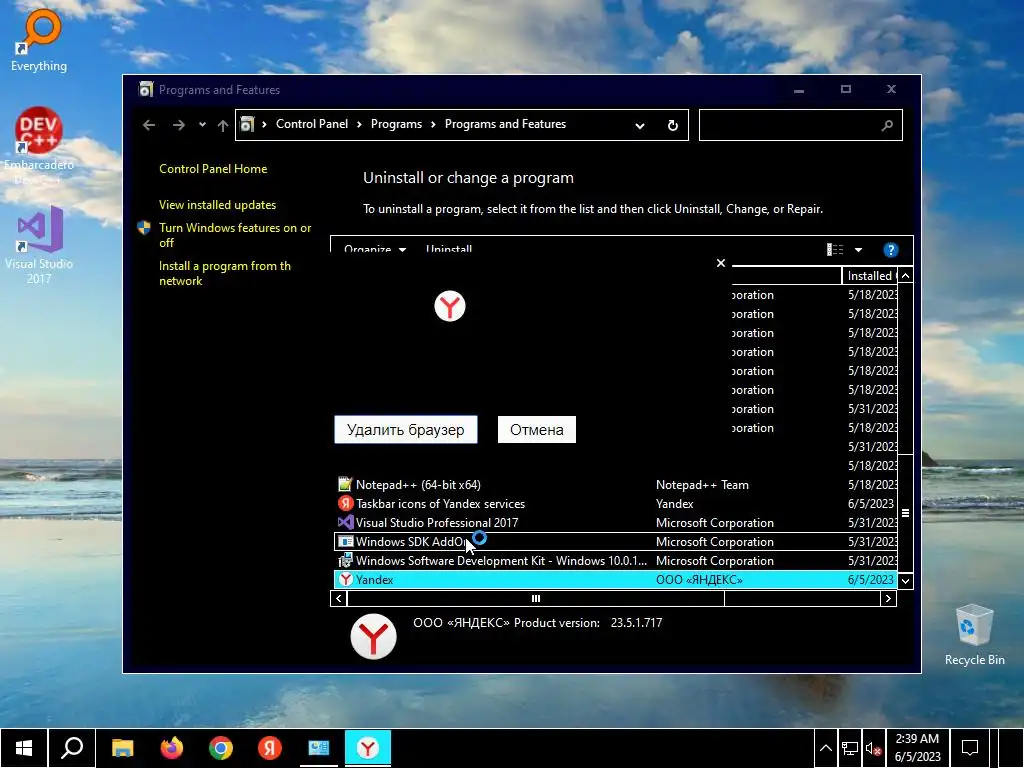Show hidden system tray icons
This screenshot has width=1024, height=768.
click(x=825, y=748)
